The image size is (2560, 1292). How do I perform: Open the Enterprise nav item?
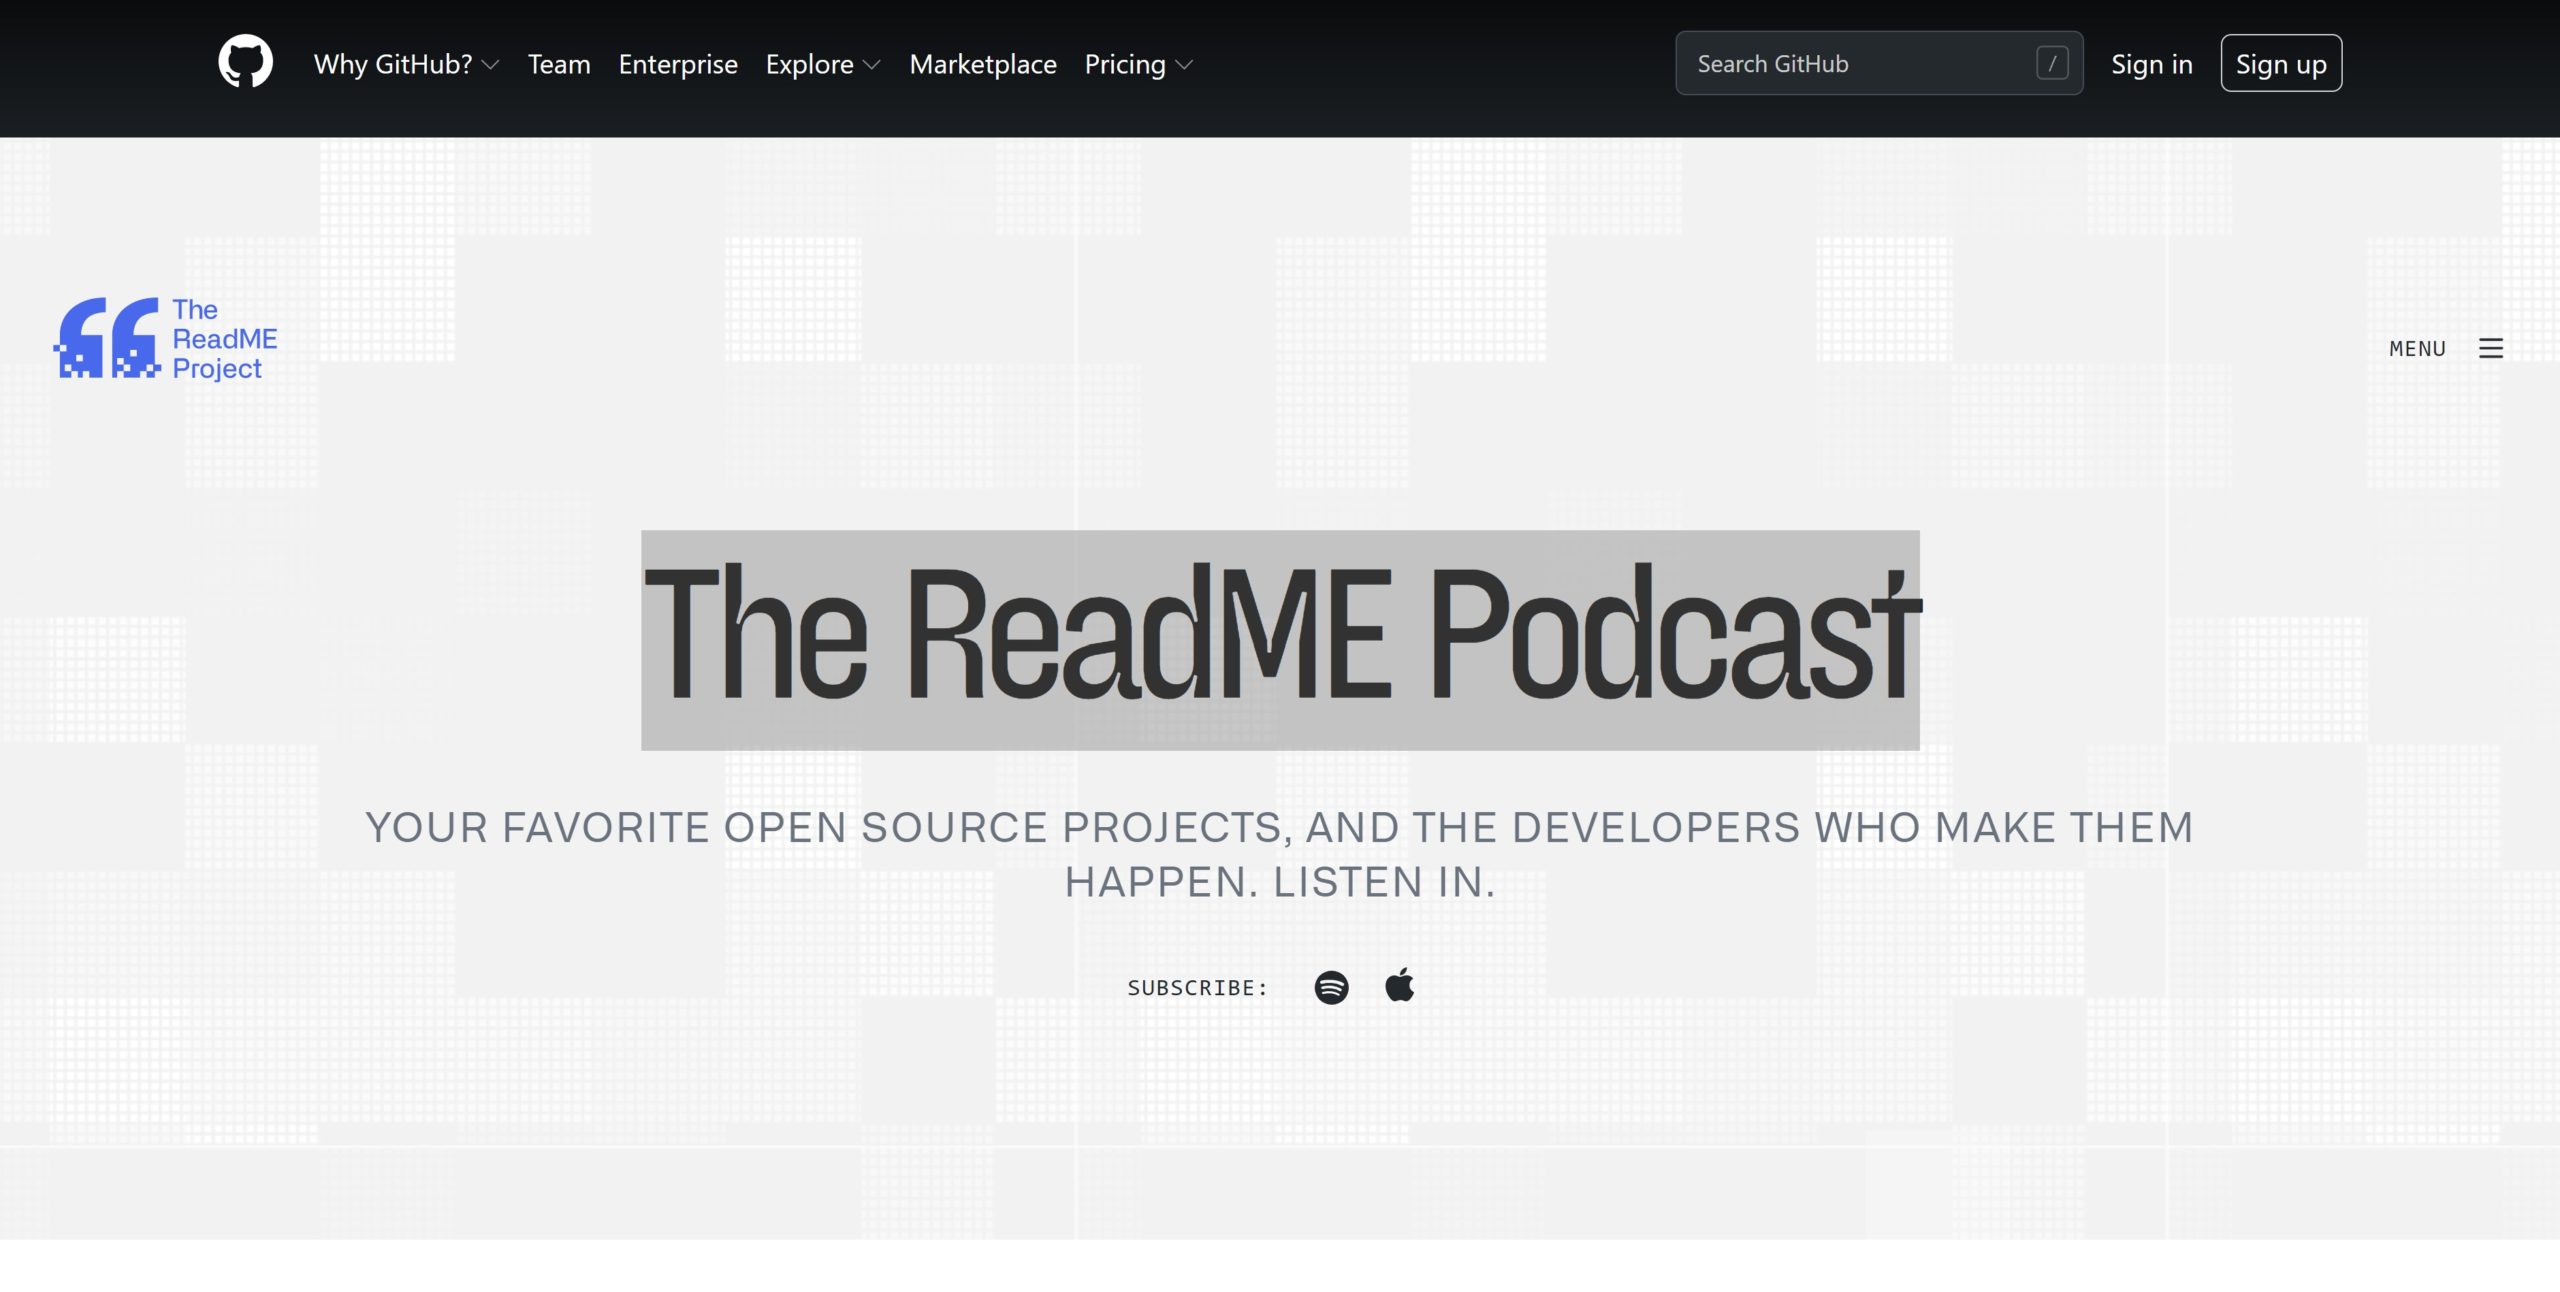pyautogui.click(x=678, y=64)
